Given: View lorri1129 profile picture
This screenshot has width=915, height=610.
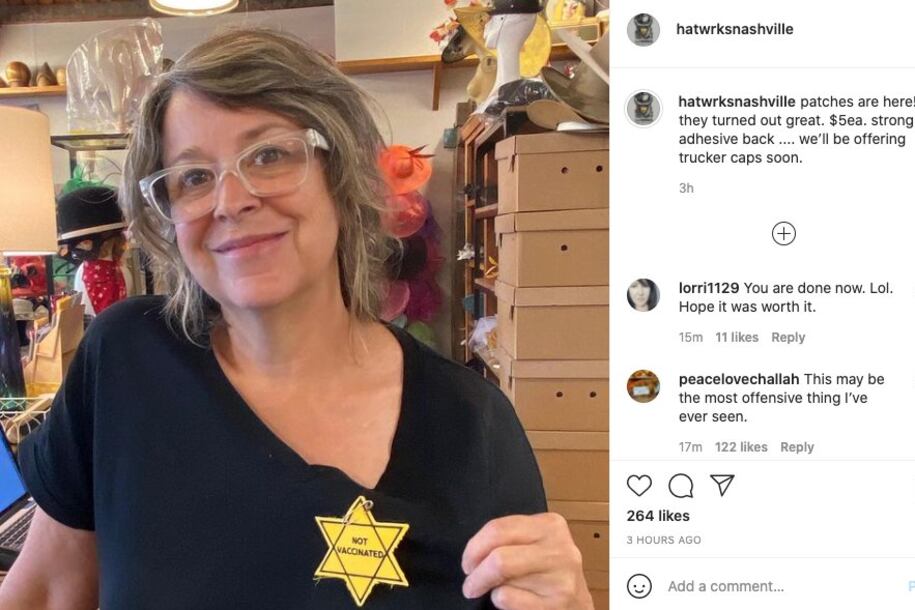Looking at the screenshot, I should pos(643,295).
